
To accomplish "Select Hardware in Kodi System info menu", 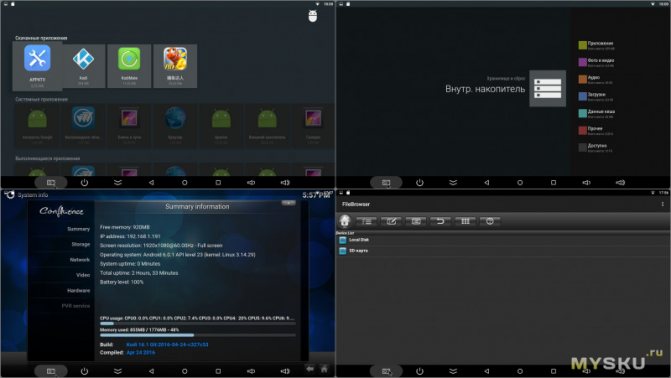I will point(78,290).
